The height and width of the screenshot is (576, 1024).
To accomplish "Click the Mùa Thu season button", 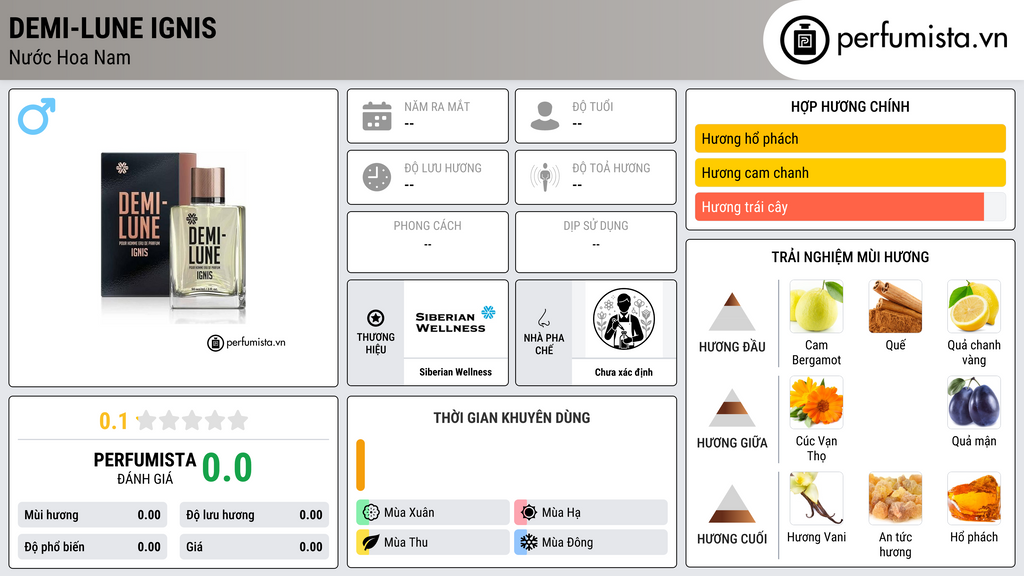I will pyautogui.click(x=433, y=542).
